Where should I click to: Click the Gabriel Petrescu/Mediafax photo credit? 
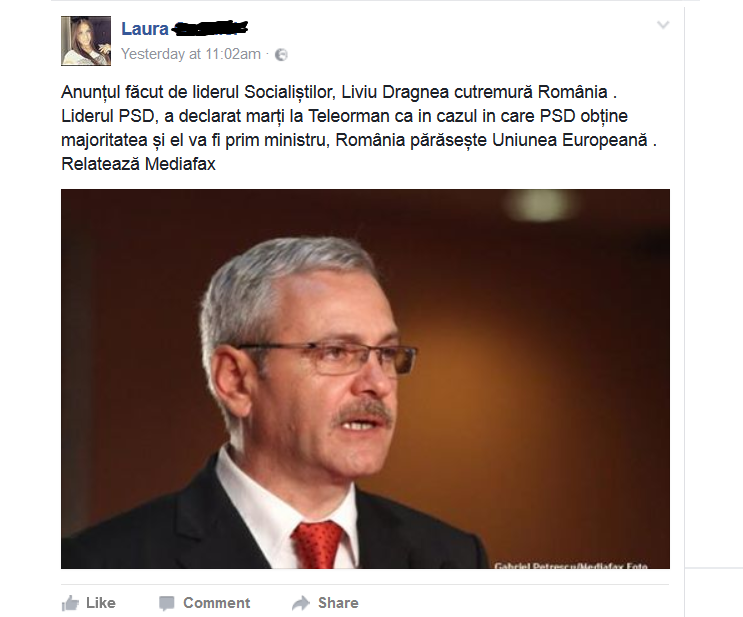click(571, 565)
